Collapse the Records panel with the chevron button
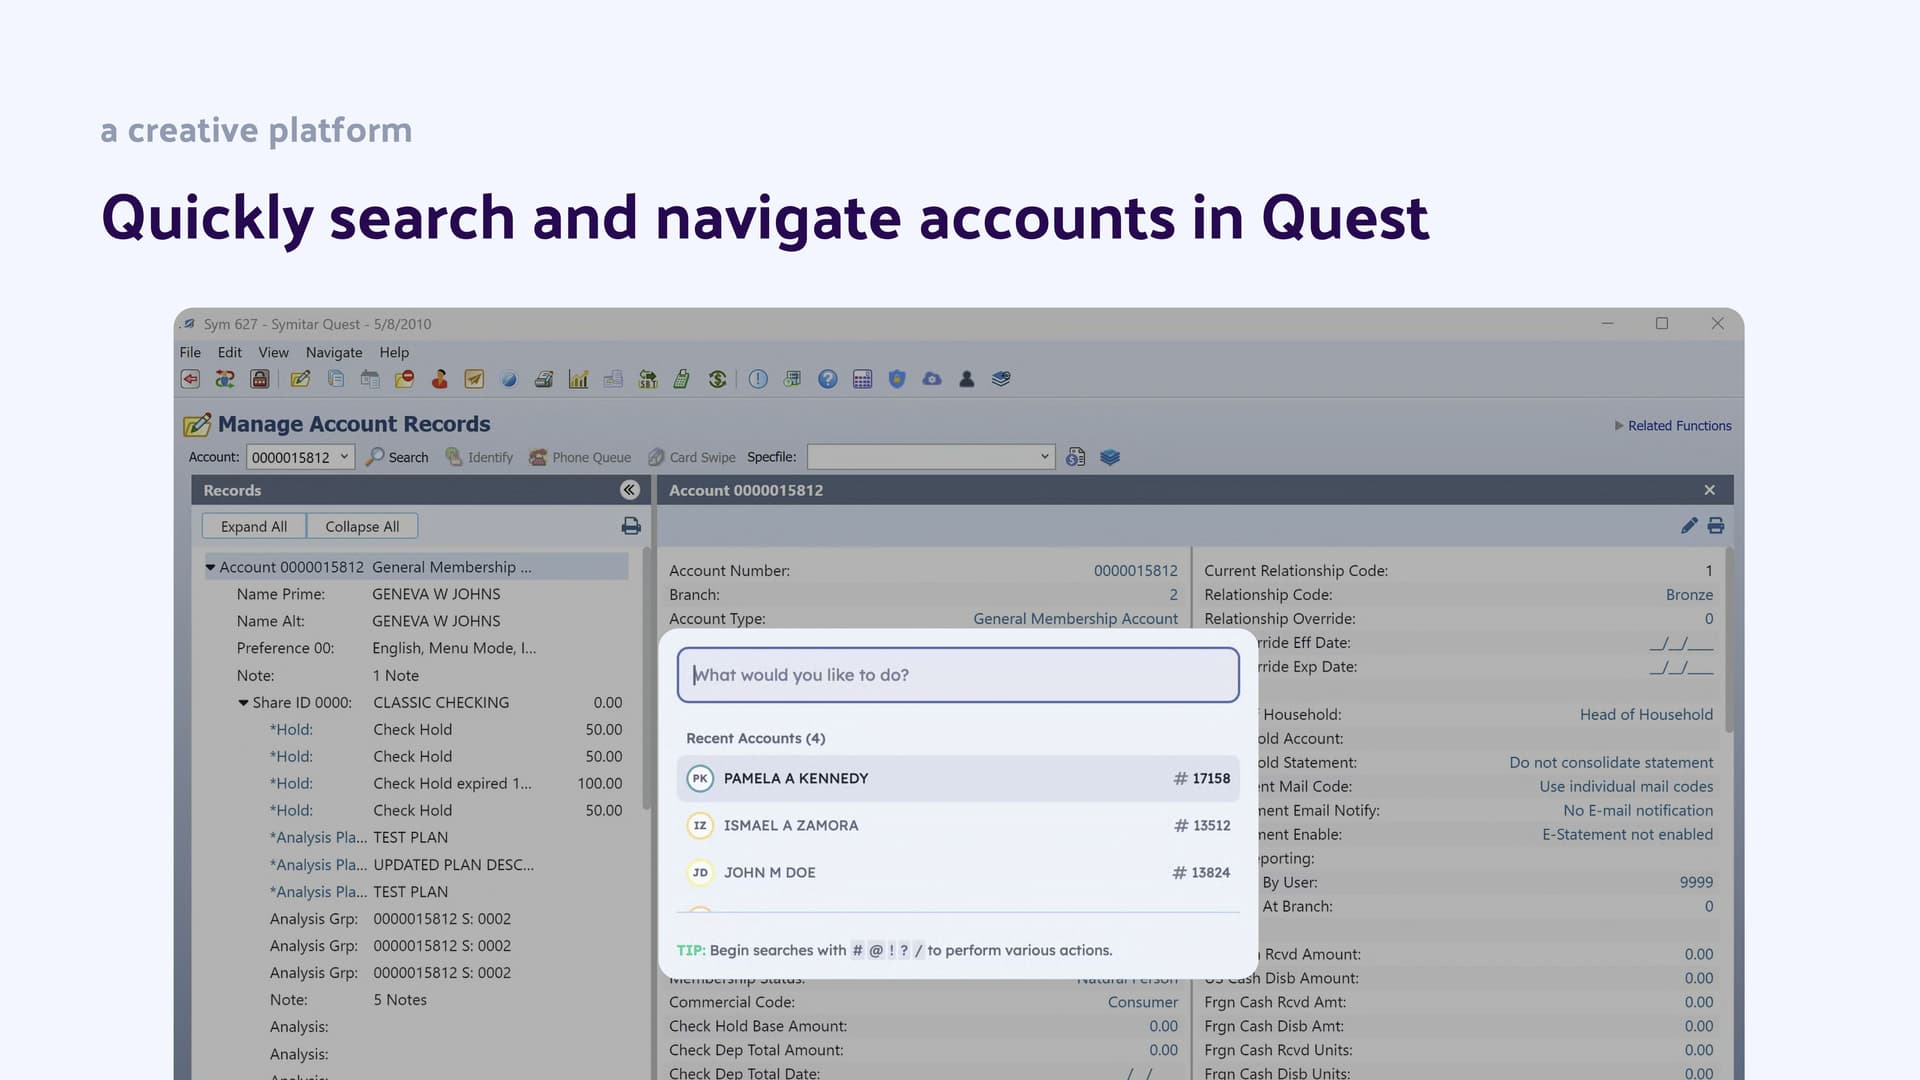The width and height of the screenshot is (1920, 1080). (629, 490)
